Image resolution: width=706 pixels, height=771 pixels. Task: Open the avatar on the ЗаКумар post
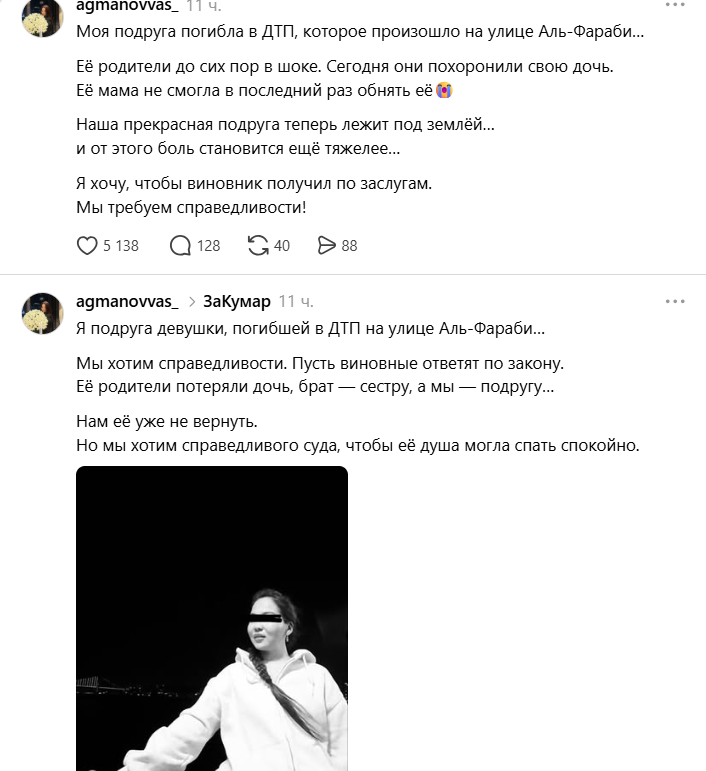(44, 313)
